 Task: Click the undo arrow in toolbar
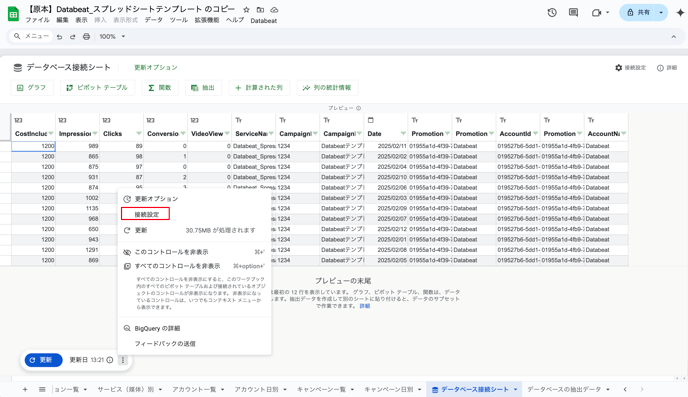point(60,37)
